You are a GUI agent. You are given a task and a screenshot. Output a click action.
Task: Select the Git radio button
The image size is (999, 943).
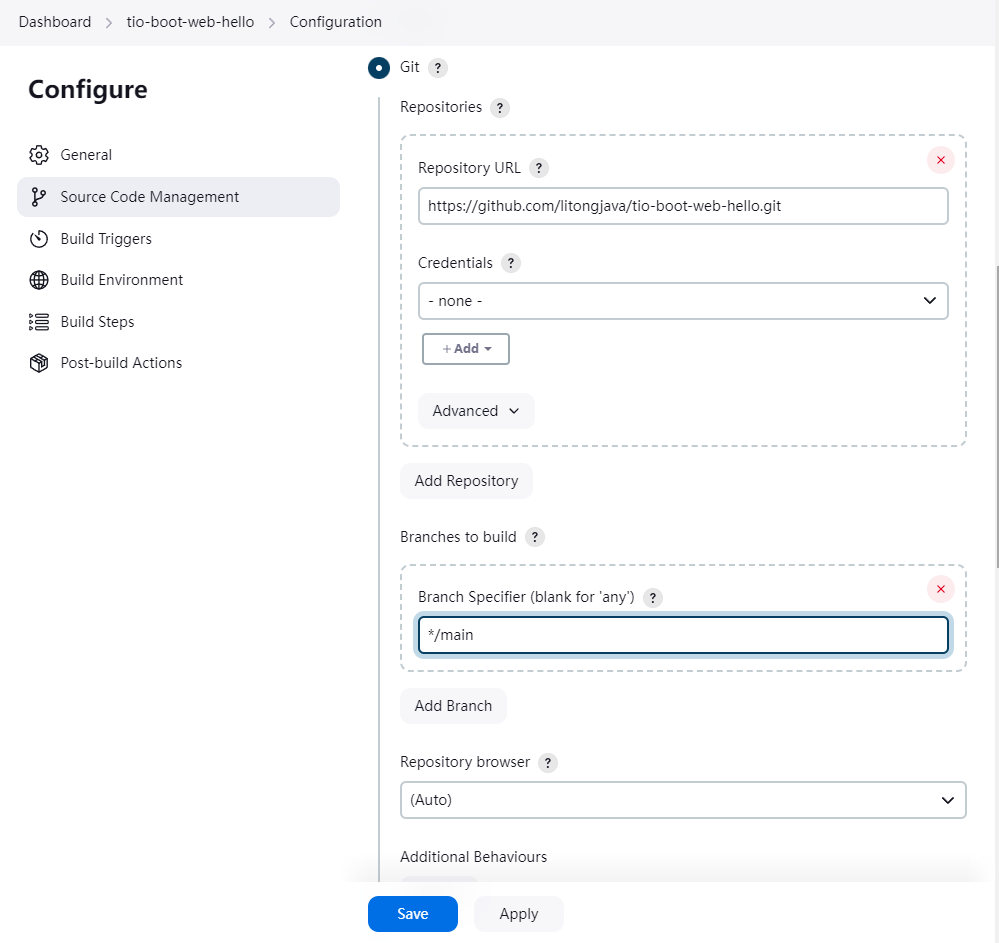[379, 68]
